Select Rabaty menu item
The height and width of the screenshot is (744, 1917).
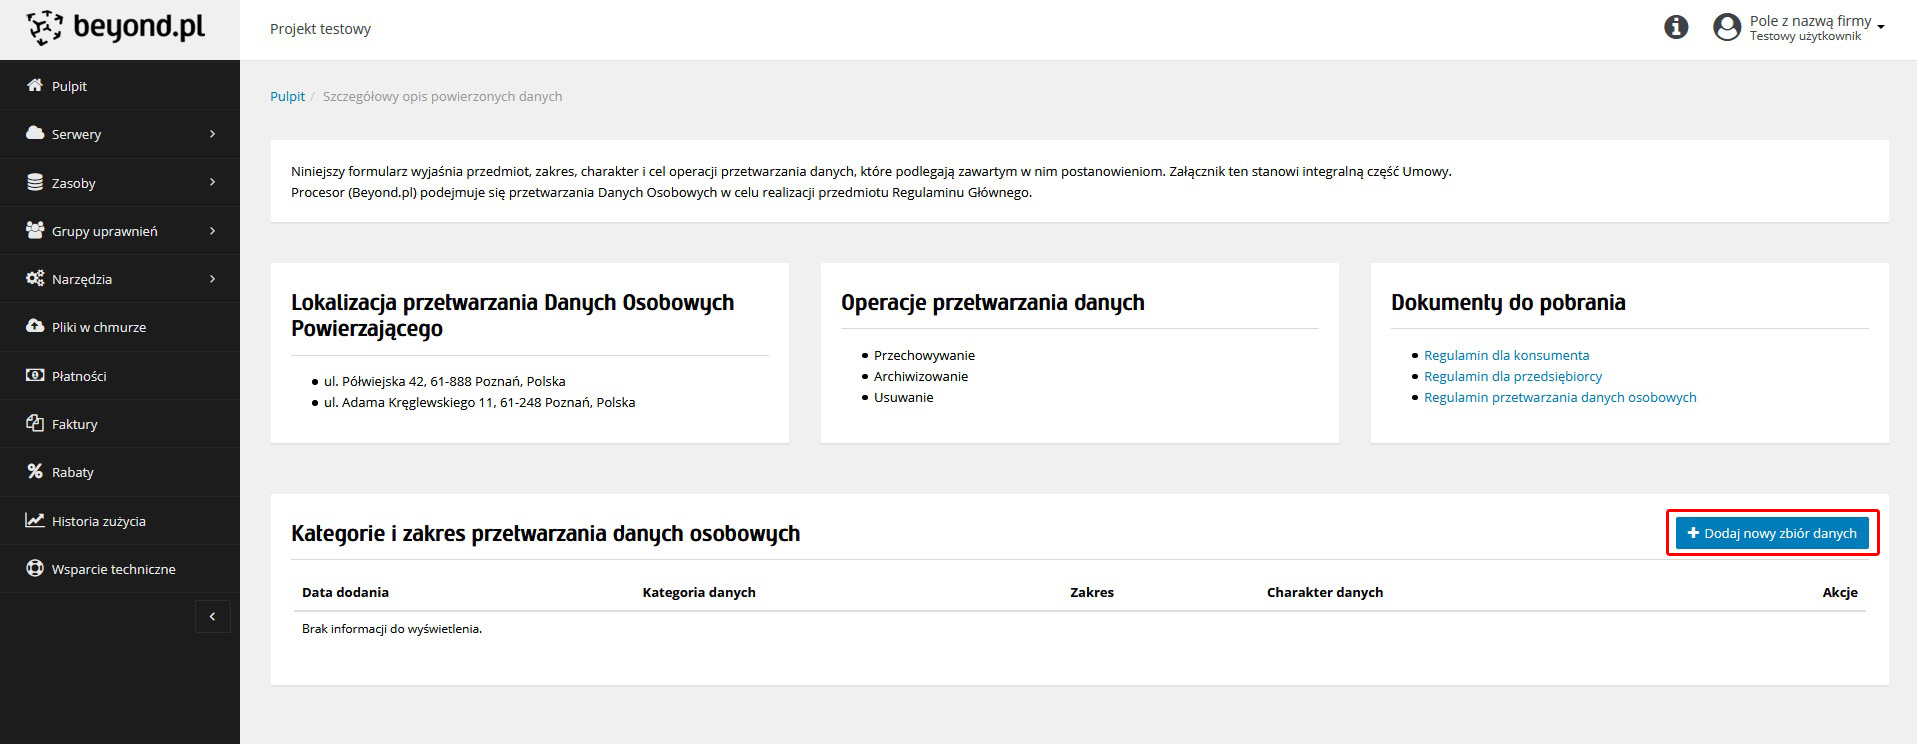click(120, 472)
